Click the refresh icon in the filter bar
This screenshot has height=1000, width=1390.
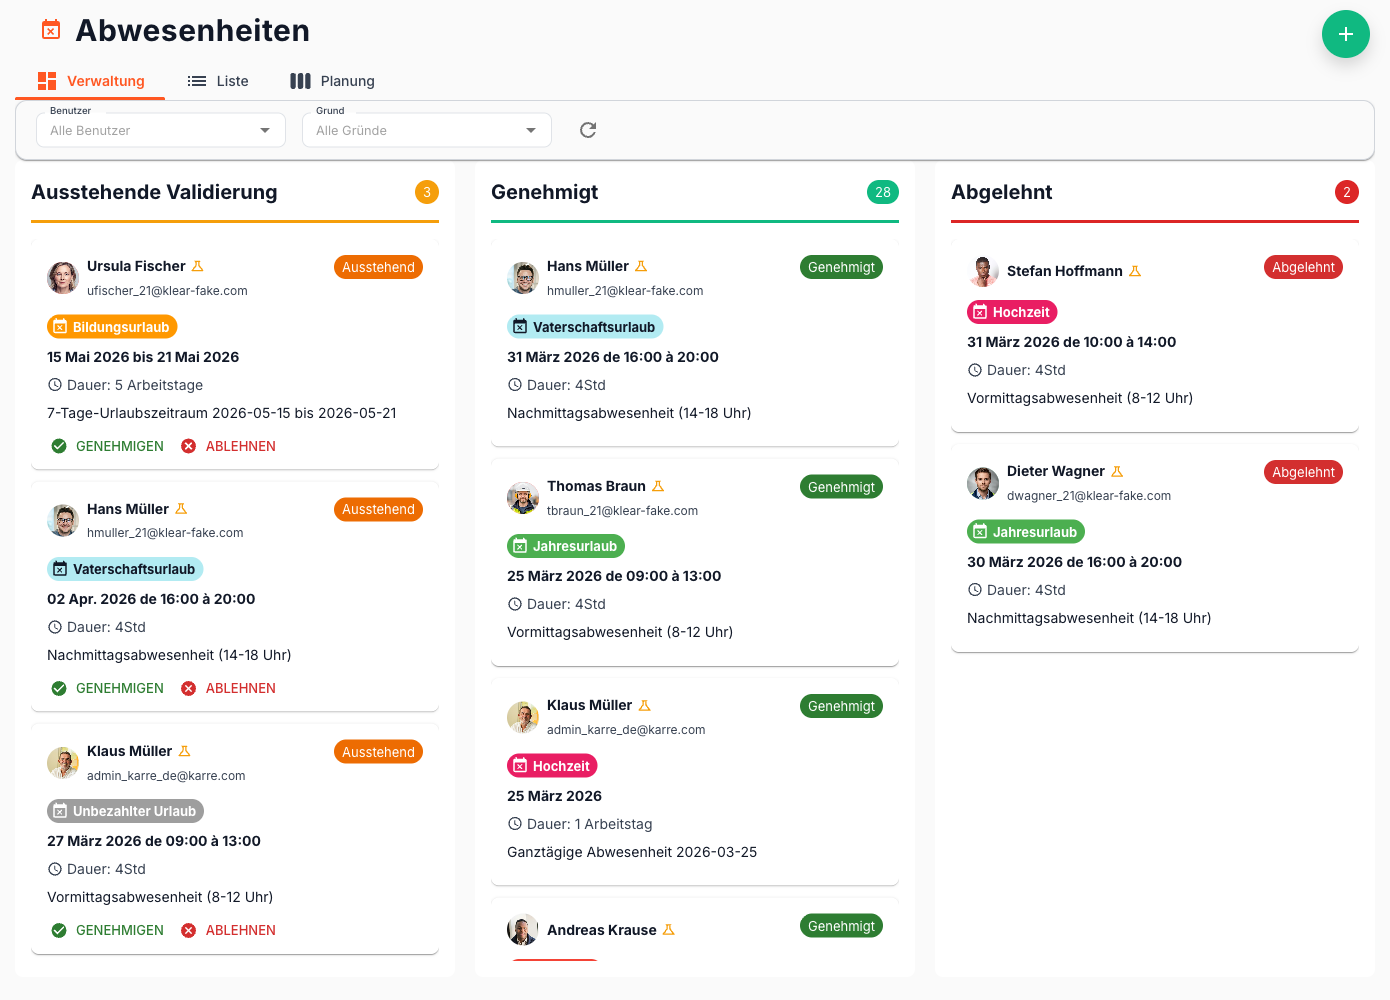(587, 130)
